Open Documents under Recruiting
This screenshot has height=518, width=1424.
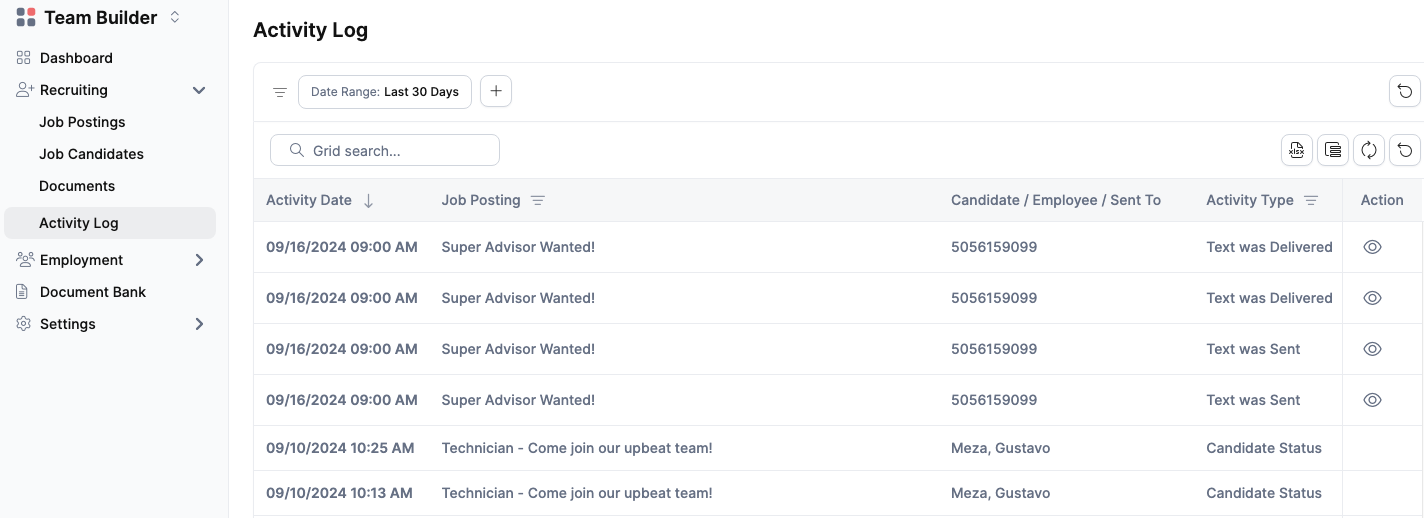tap(77, 186)
